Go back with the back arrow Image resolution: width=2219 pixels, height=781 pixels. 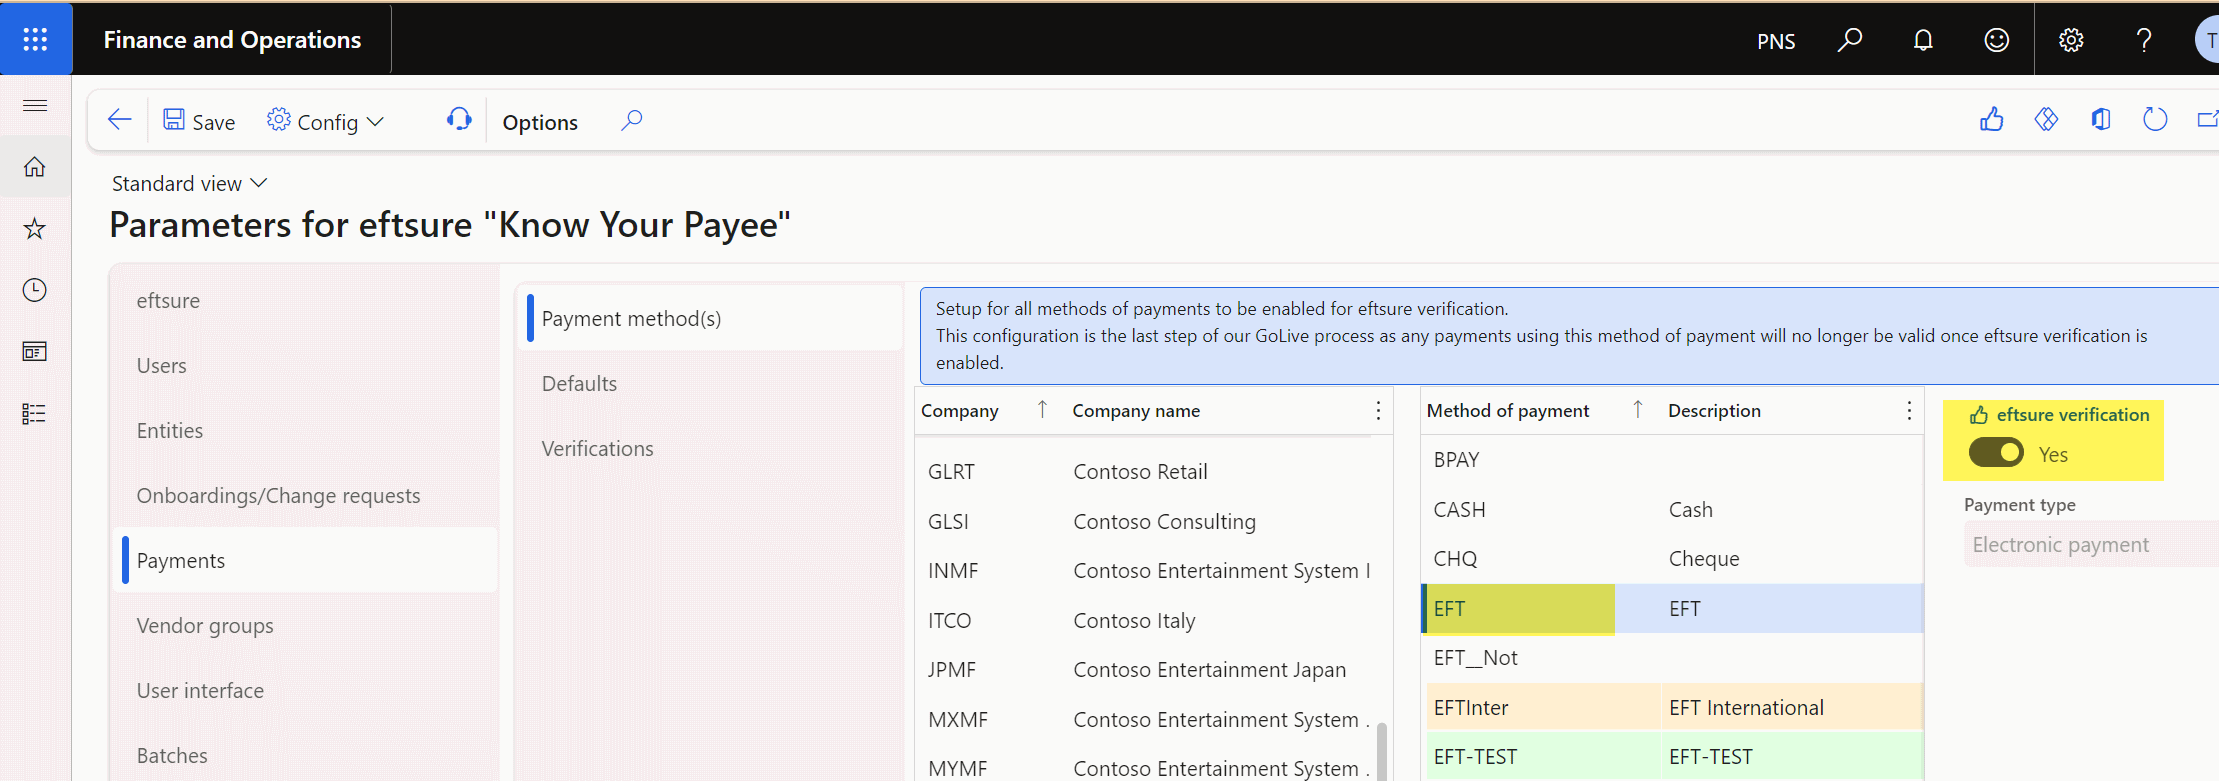click(119, 121)
